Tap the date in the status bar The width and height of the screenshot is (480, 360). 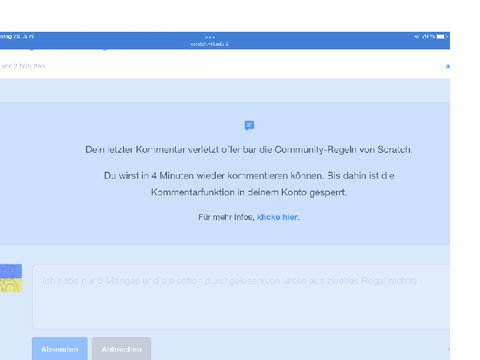click(17, 36)
